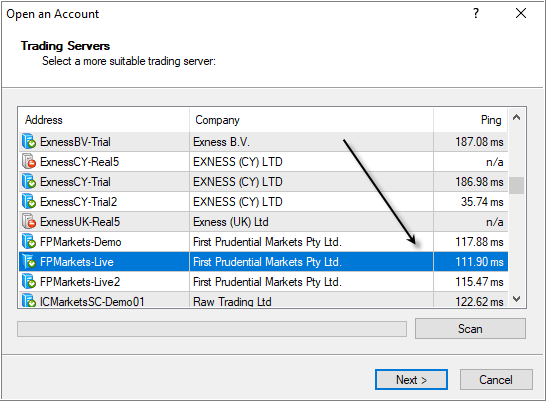Click the FPMarkets-Live2 server icon

pyautogui.click(x=29, y=282)
